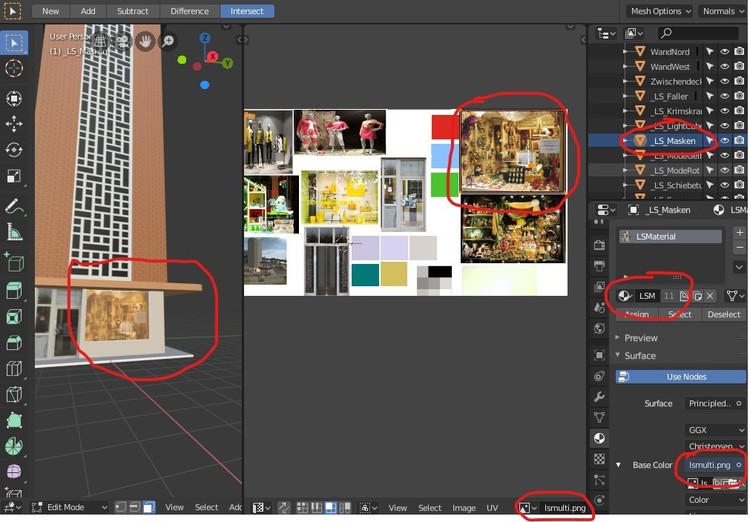
Task: Select the Measure tool
Action: click(x=14, y=232)
